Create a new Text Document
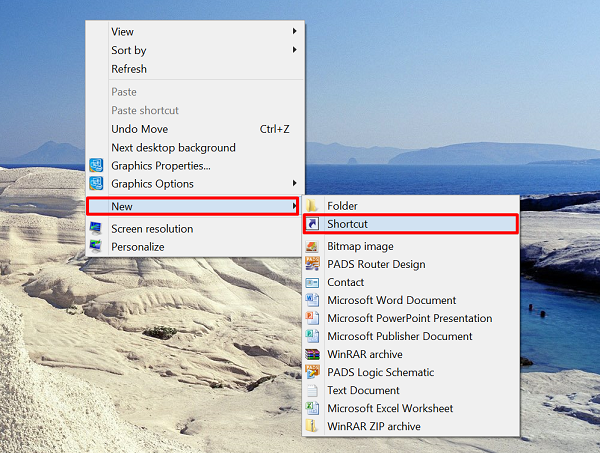This screenshot has height=453, width=600. click(x=411, y=390)
